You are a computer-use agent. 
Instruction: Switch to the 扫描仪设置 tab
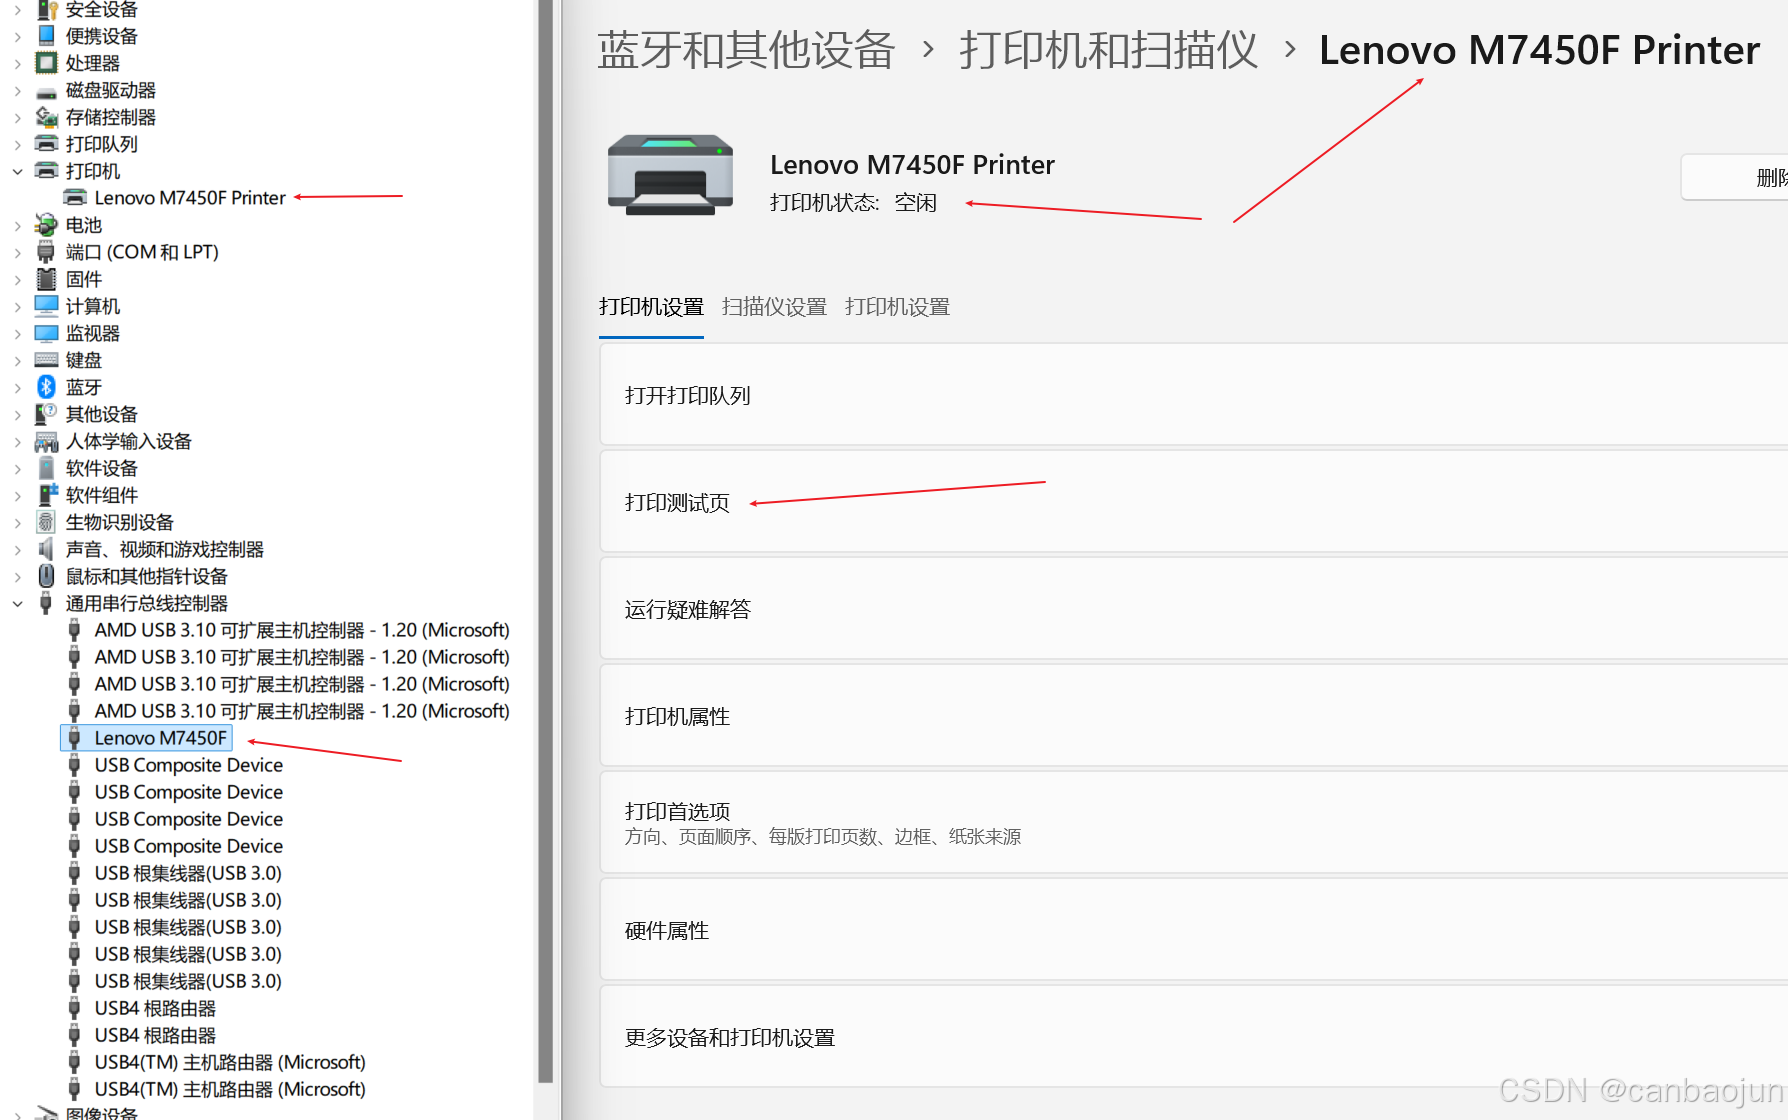774,307
